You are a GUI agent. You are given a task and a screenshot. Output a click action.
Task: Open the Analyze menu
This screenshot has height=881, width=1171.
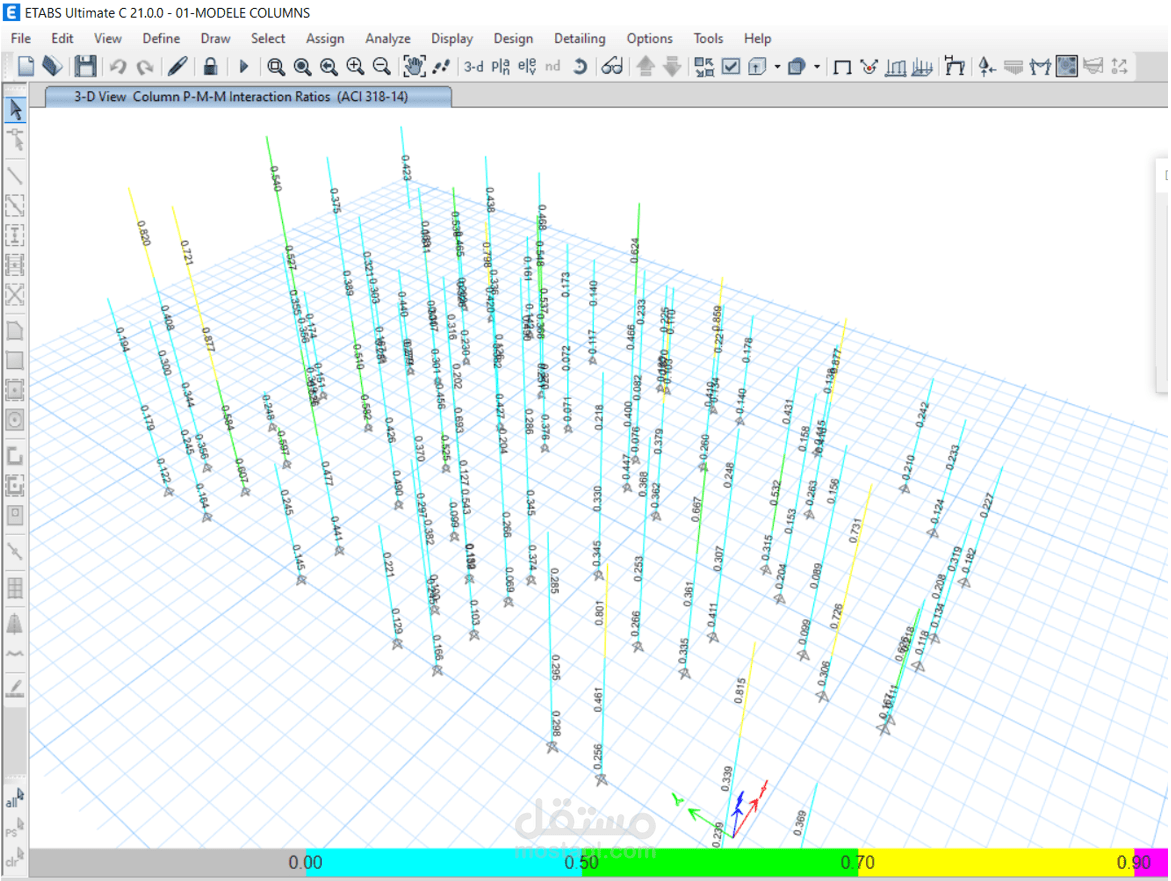click(388, 38)
